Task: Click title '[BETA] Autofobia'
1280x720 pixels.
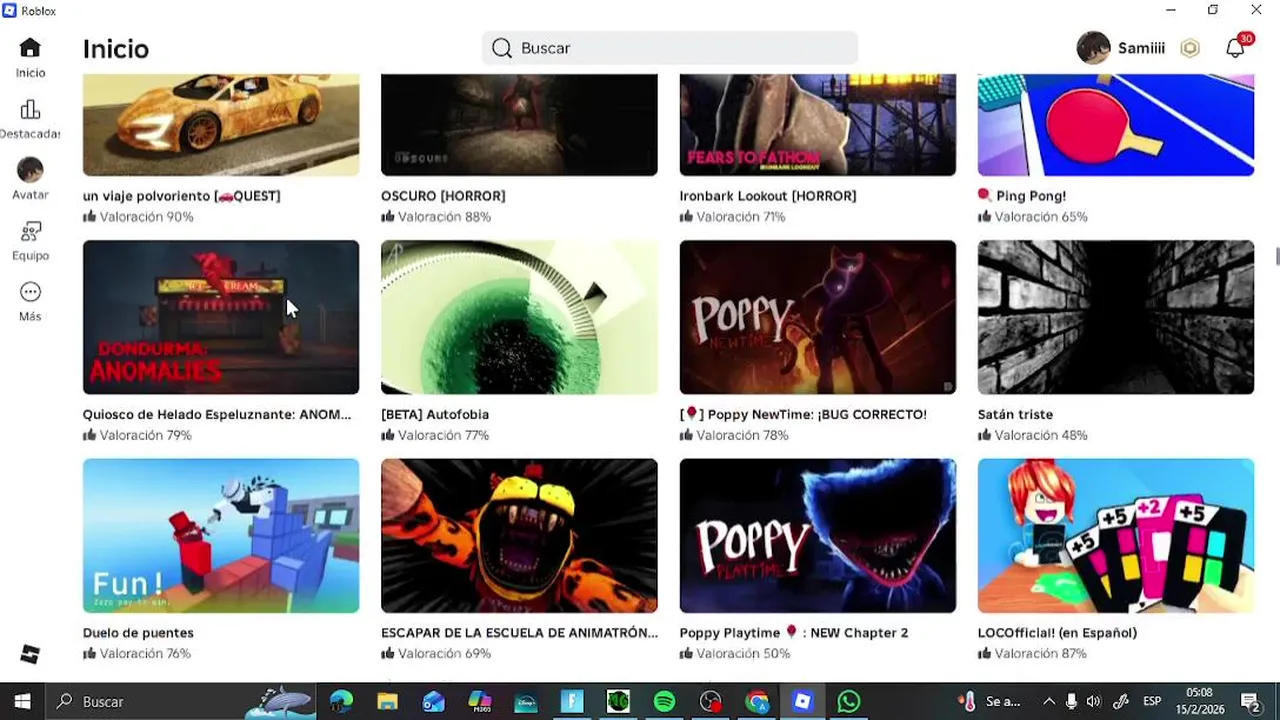Action: pyautogui.click(x=435, y=414)
